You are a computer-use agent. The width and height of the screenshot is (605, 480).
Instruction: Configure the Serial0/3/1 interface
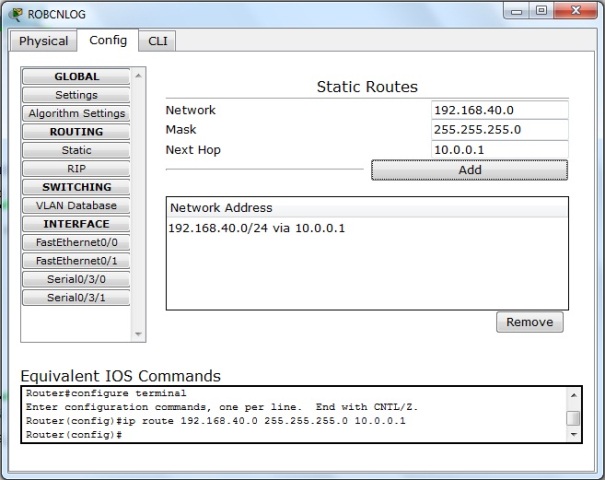point(76,297)
